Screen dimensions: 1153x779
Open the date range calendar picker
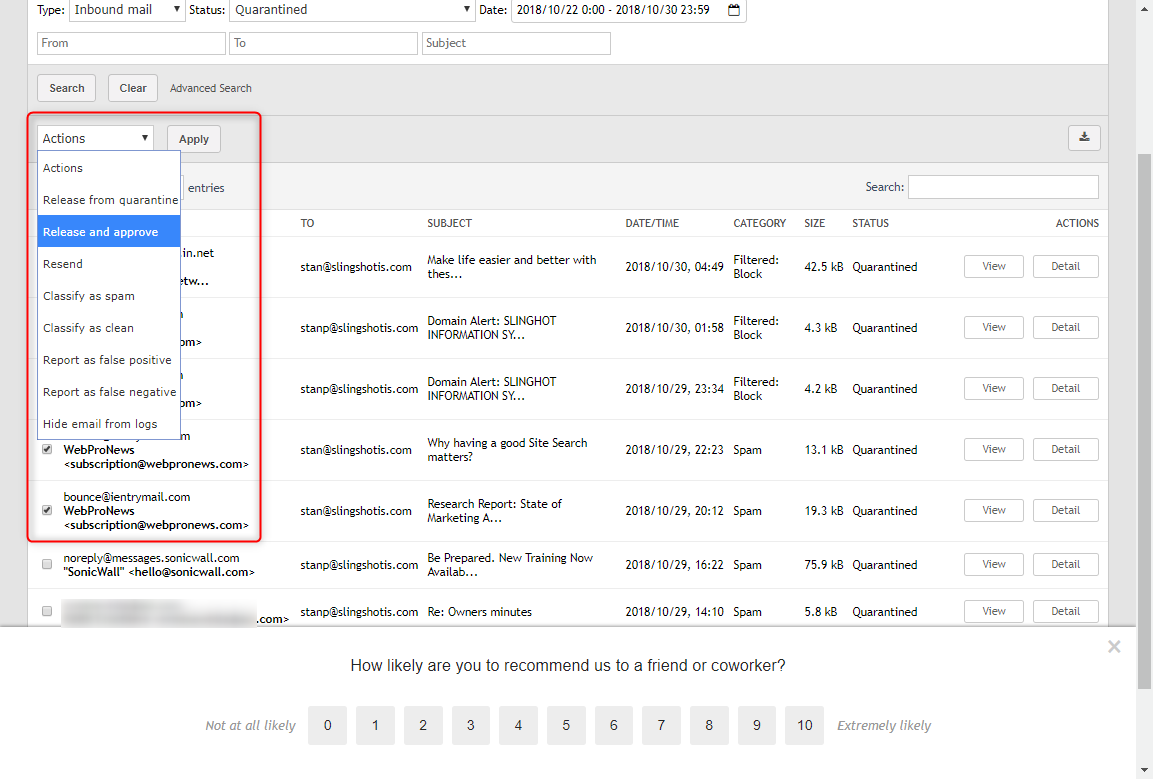pyautogui.click(x=733, y=11)
